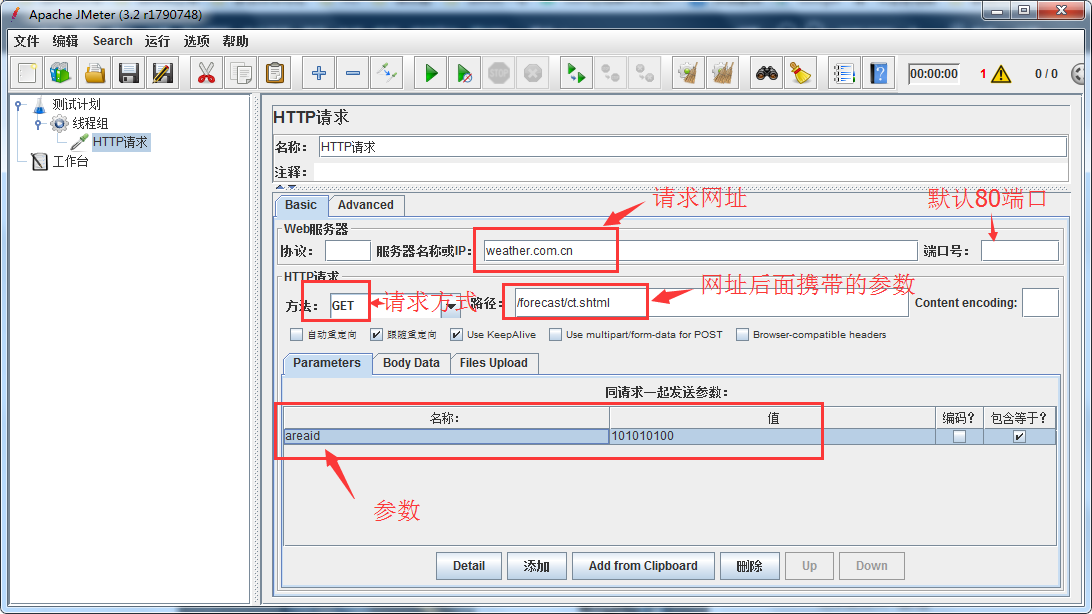Click the binoculars Search icon

766,73
